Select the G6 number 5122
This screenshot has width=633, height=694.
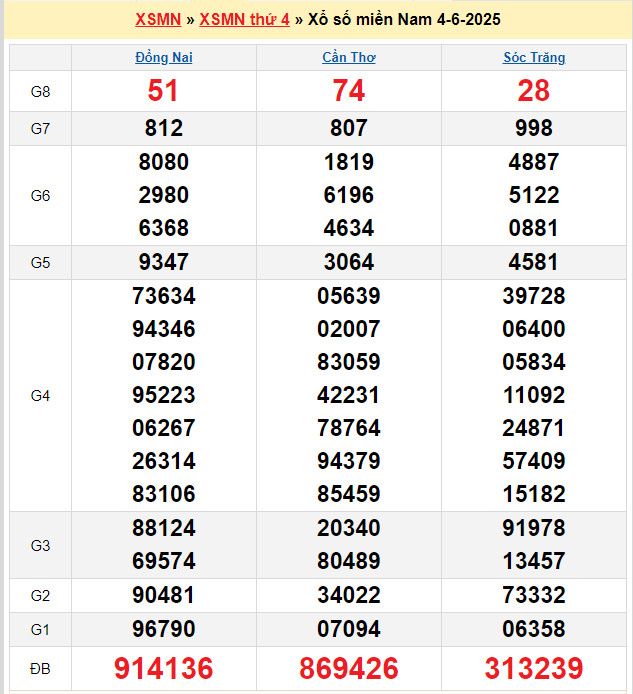534,195
